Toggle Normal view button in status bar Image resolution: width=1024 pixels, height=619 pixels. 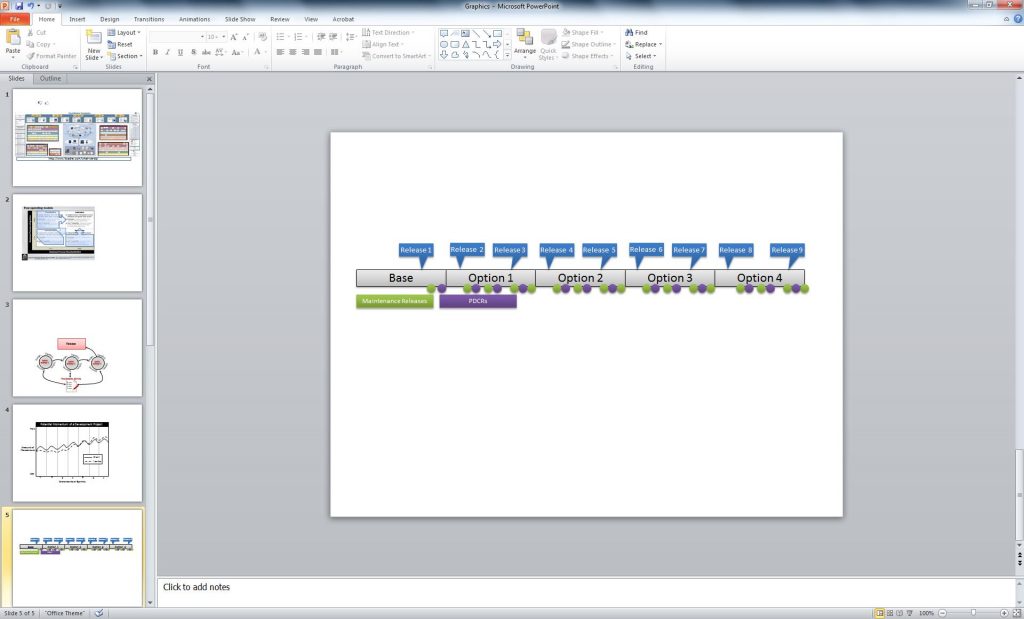[x=880, y=612]
